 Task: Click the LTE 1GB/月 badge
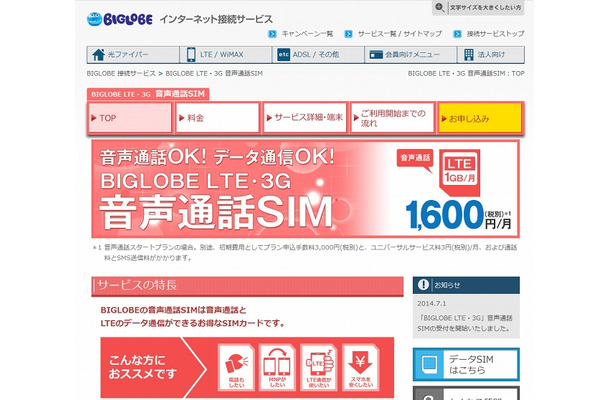click(x=459, y=172)
